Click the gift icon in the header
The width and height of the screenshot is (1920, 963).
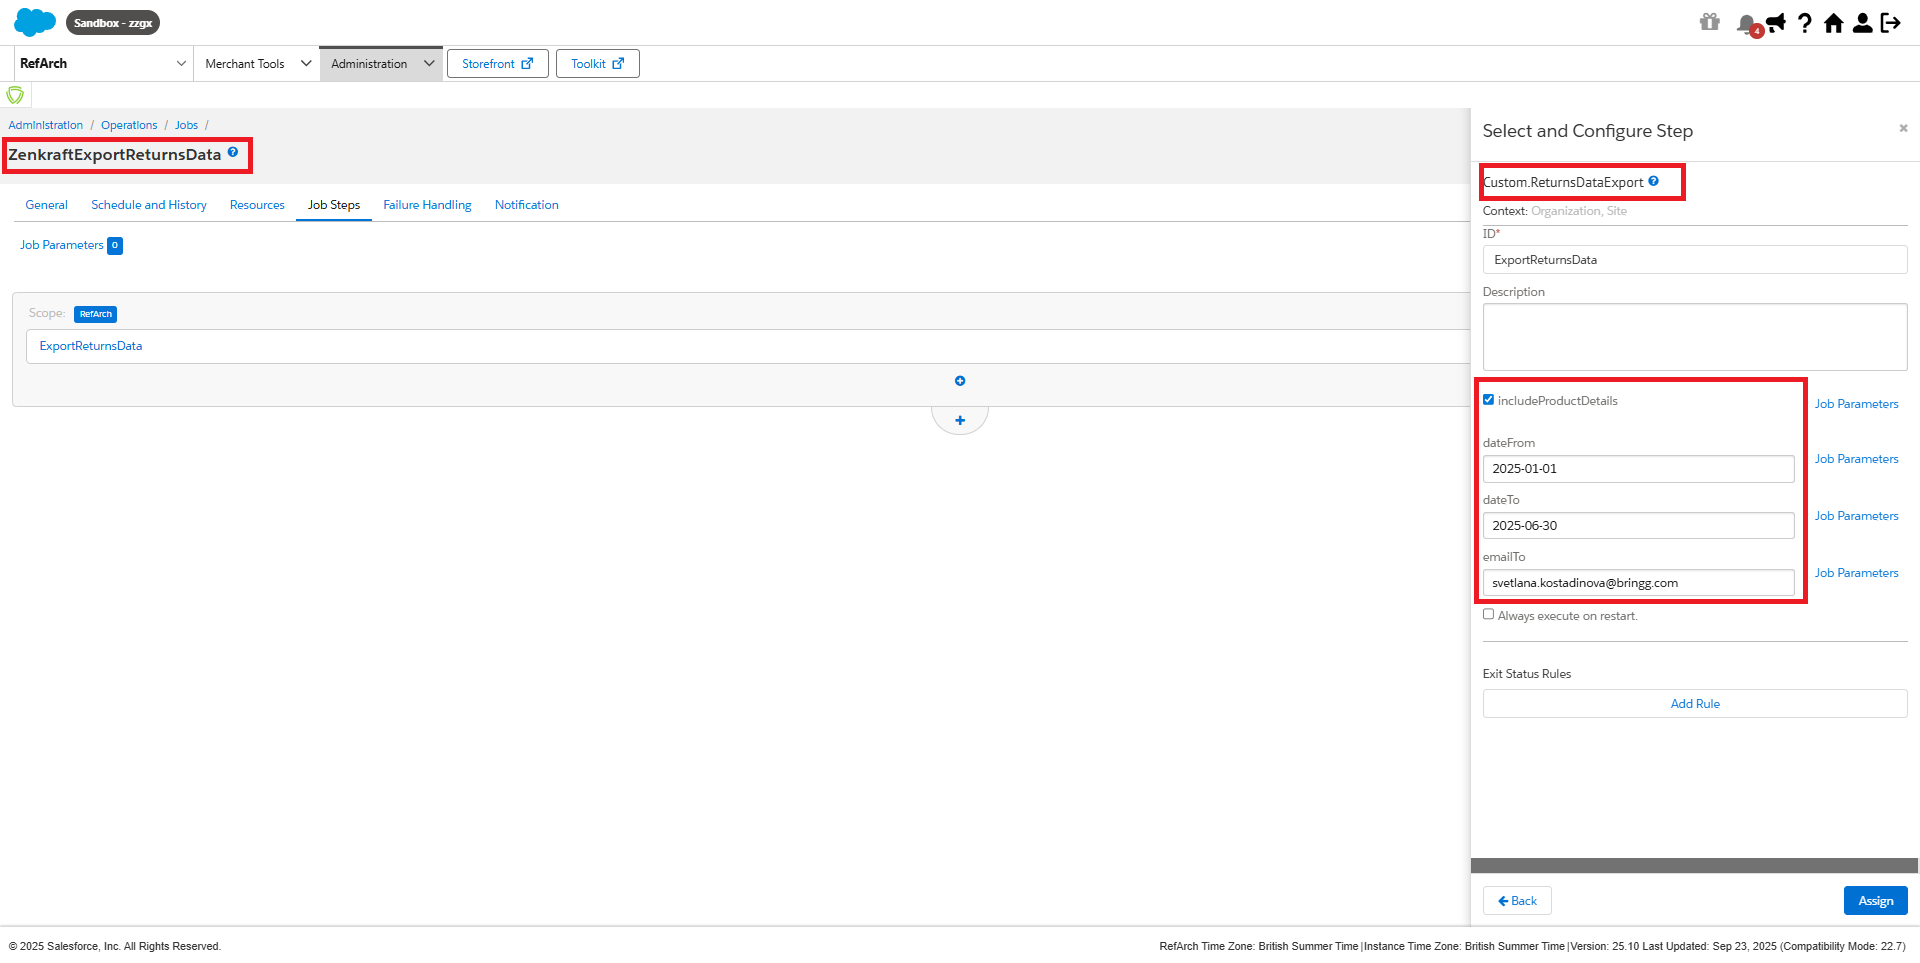click(1710, 22)
